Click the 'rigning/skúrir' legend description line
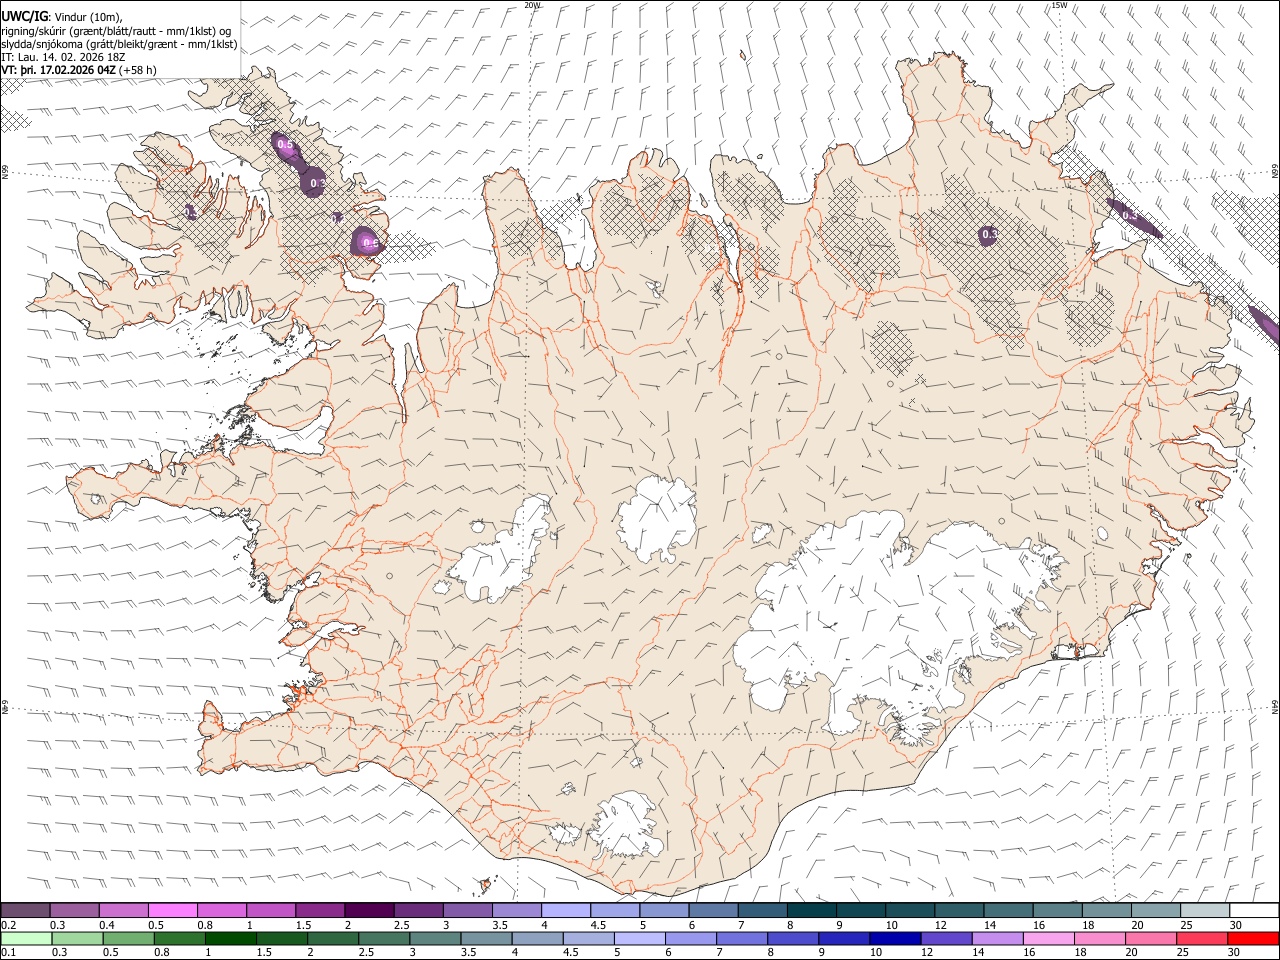Screen dimensions: 1280x960 coord(116,30)
